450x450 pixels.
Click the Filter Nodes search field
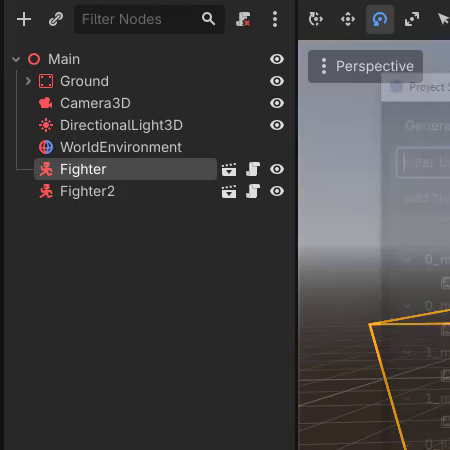coord(149,19)
